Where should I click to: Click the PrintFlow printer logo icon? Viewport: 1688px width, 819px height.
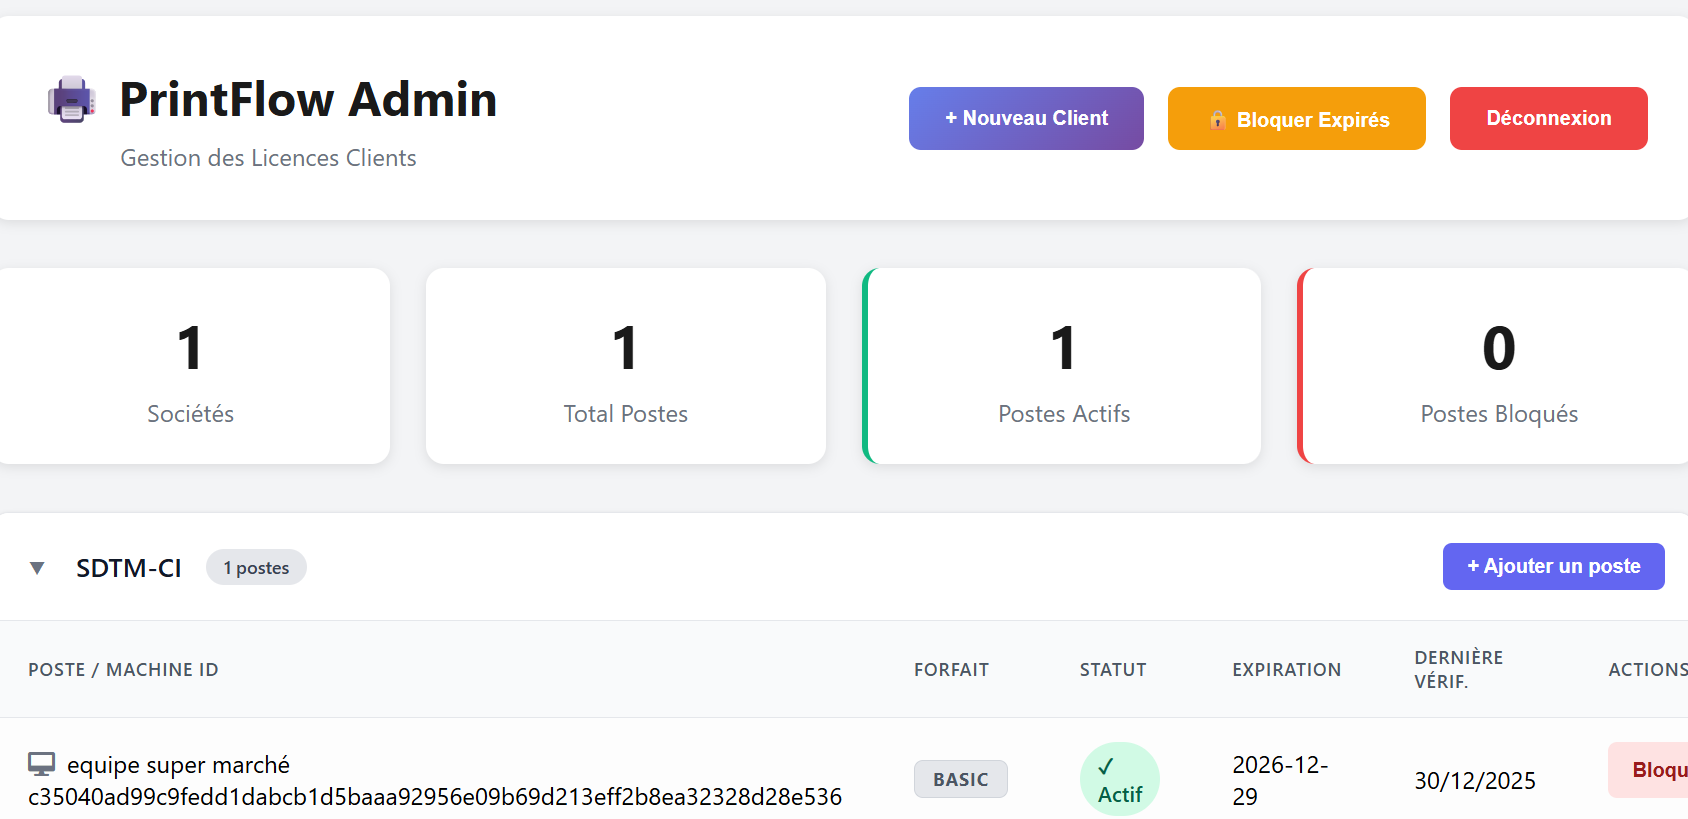click(x=71, y=100)
